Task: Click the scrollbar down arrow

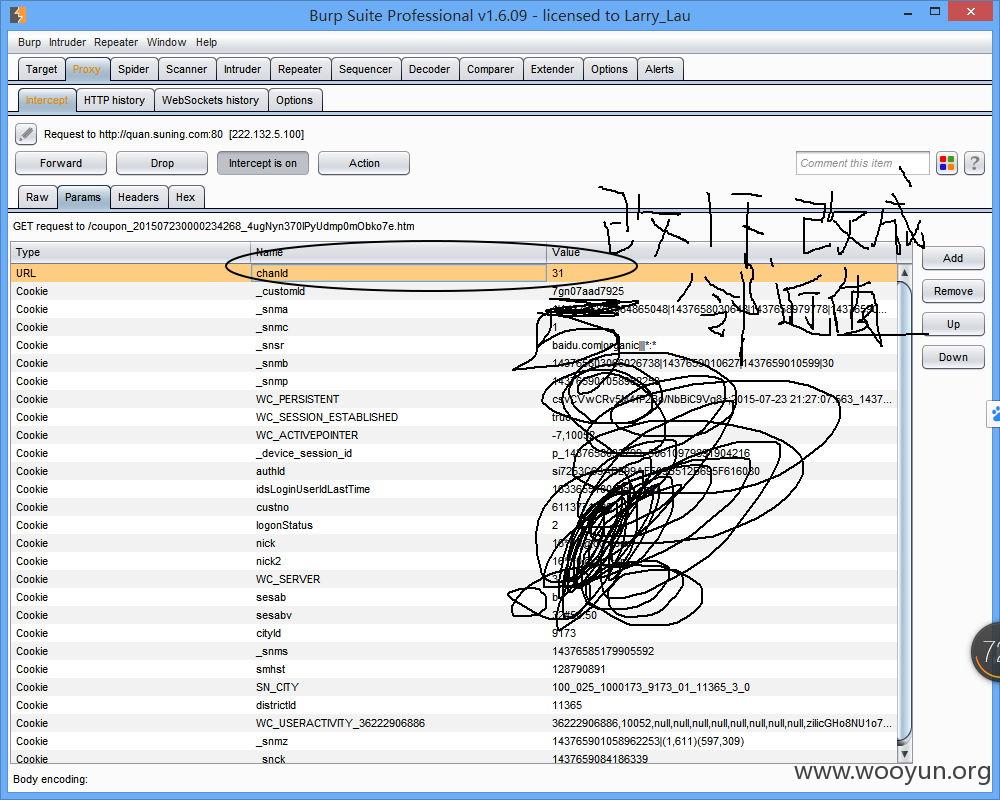Action: [904, 754]
